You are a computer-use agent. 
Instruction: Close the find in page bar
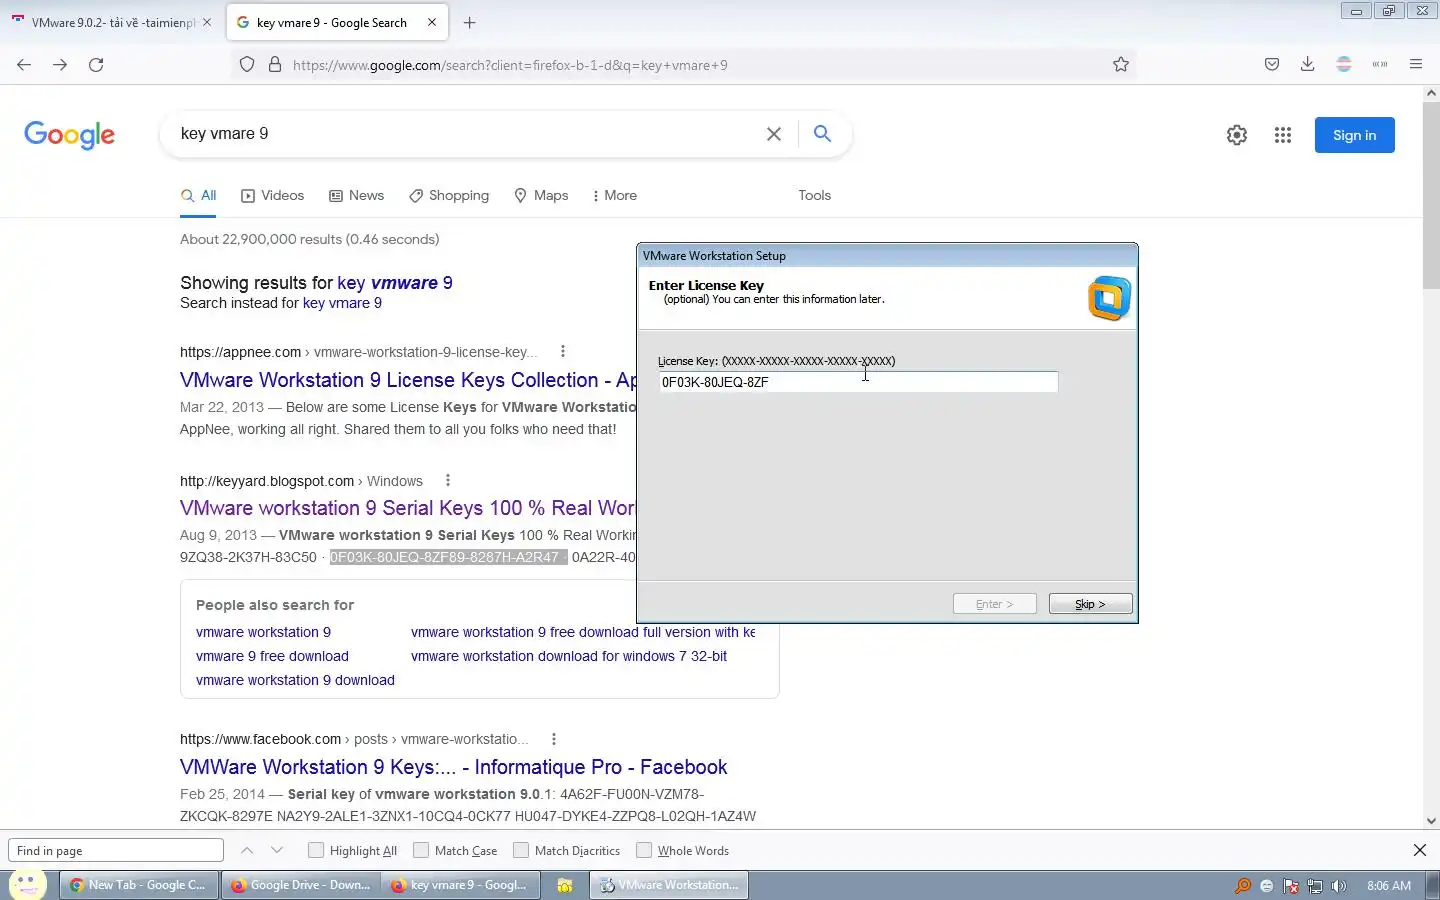1420,850
